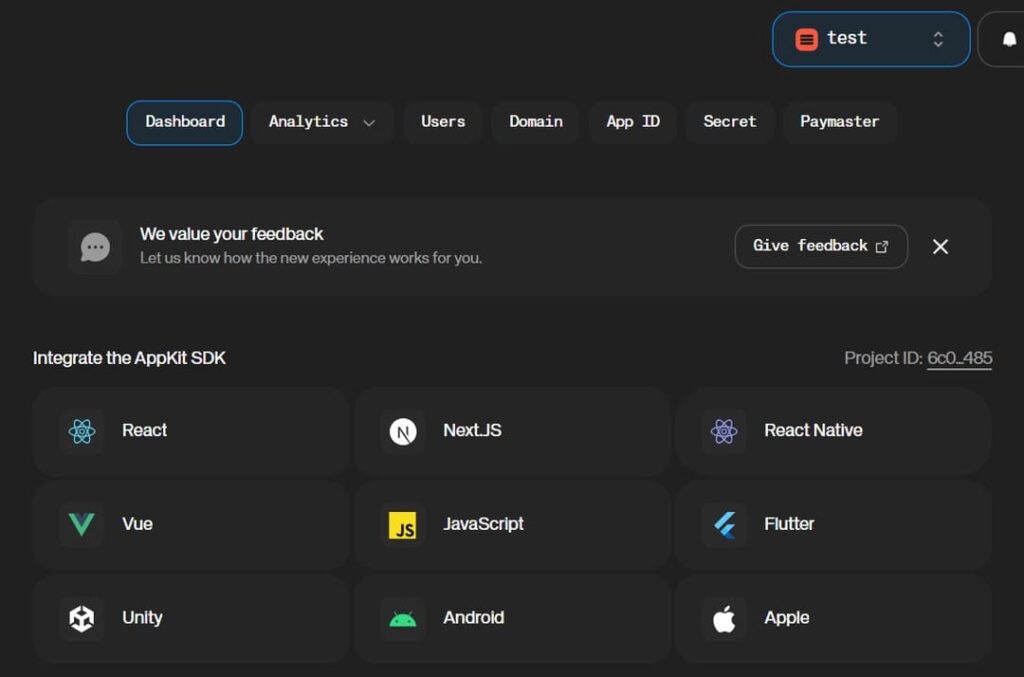Click the 'We value your feedback' heading
The width and height of the screenshot is (1024, 677).
pyautogui.click(x=231, y=234)
